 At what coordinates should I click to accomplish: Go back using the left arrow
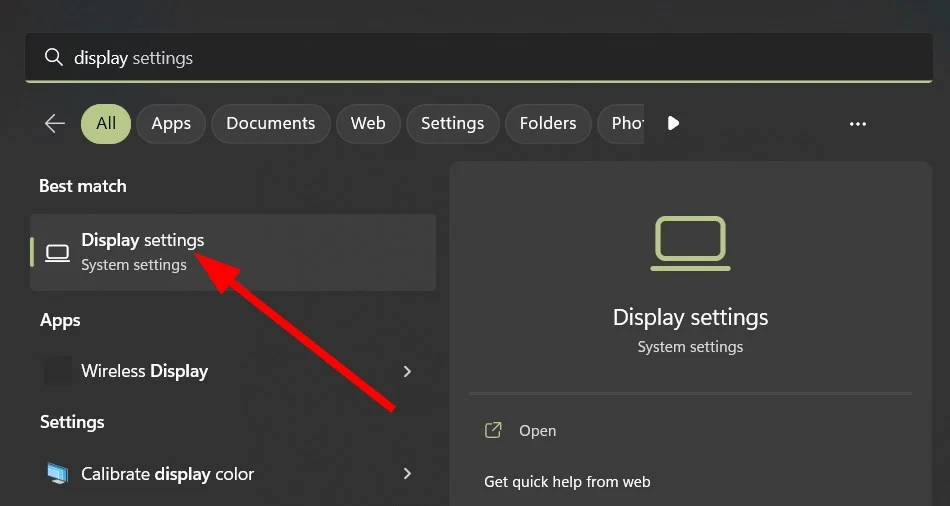55,123
